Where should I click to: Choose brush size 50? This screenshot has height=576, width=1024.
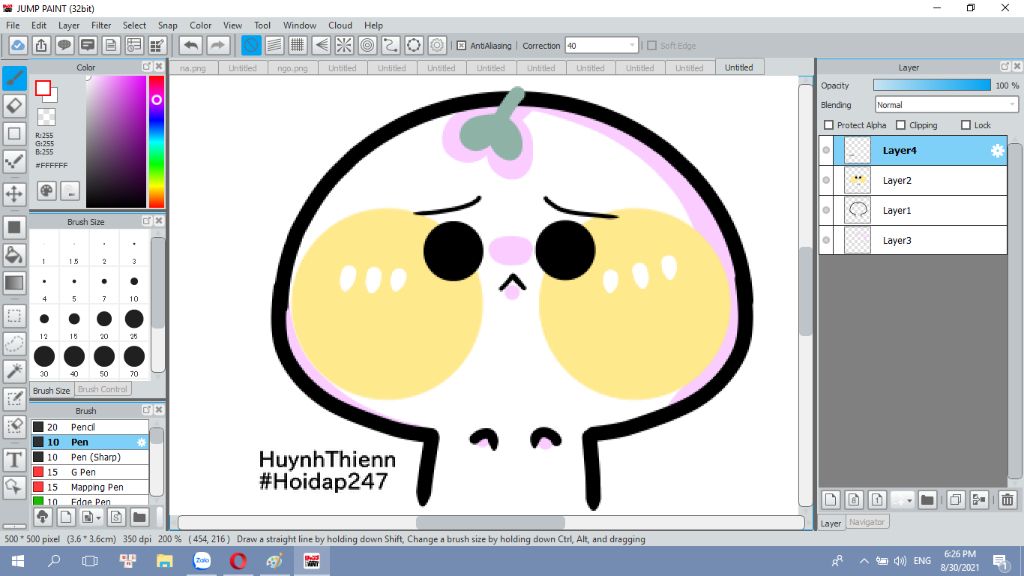pos(104,360)
